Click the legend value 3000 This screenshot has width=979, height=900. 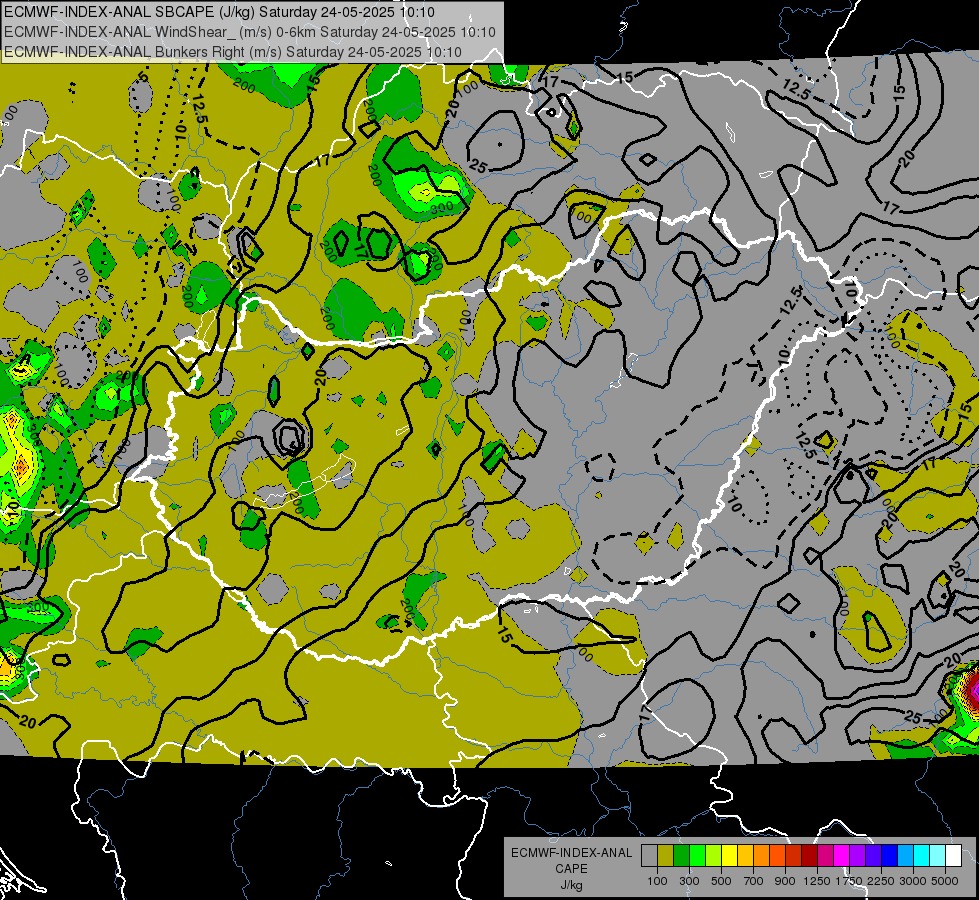click(913, 881)
